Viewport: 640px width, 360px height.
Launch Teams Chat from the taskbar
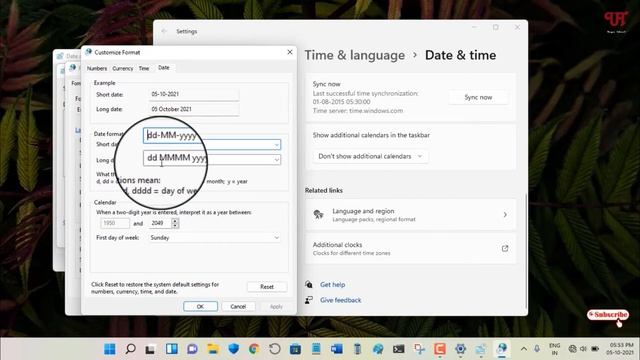[192, 349]
